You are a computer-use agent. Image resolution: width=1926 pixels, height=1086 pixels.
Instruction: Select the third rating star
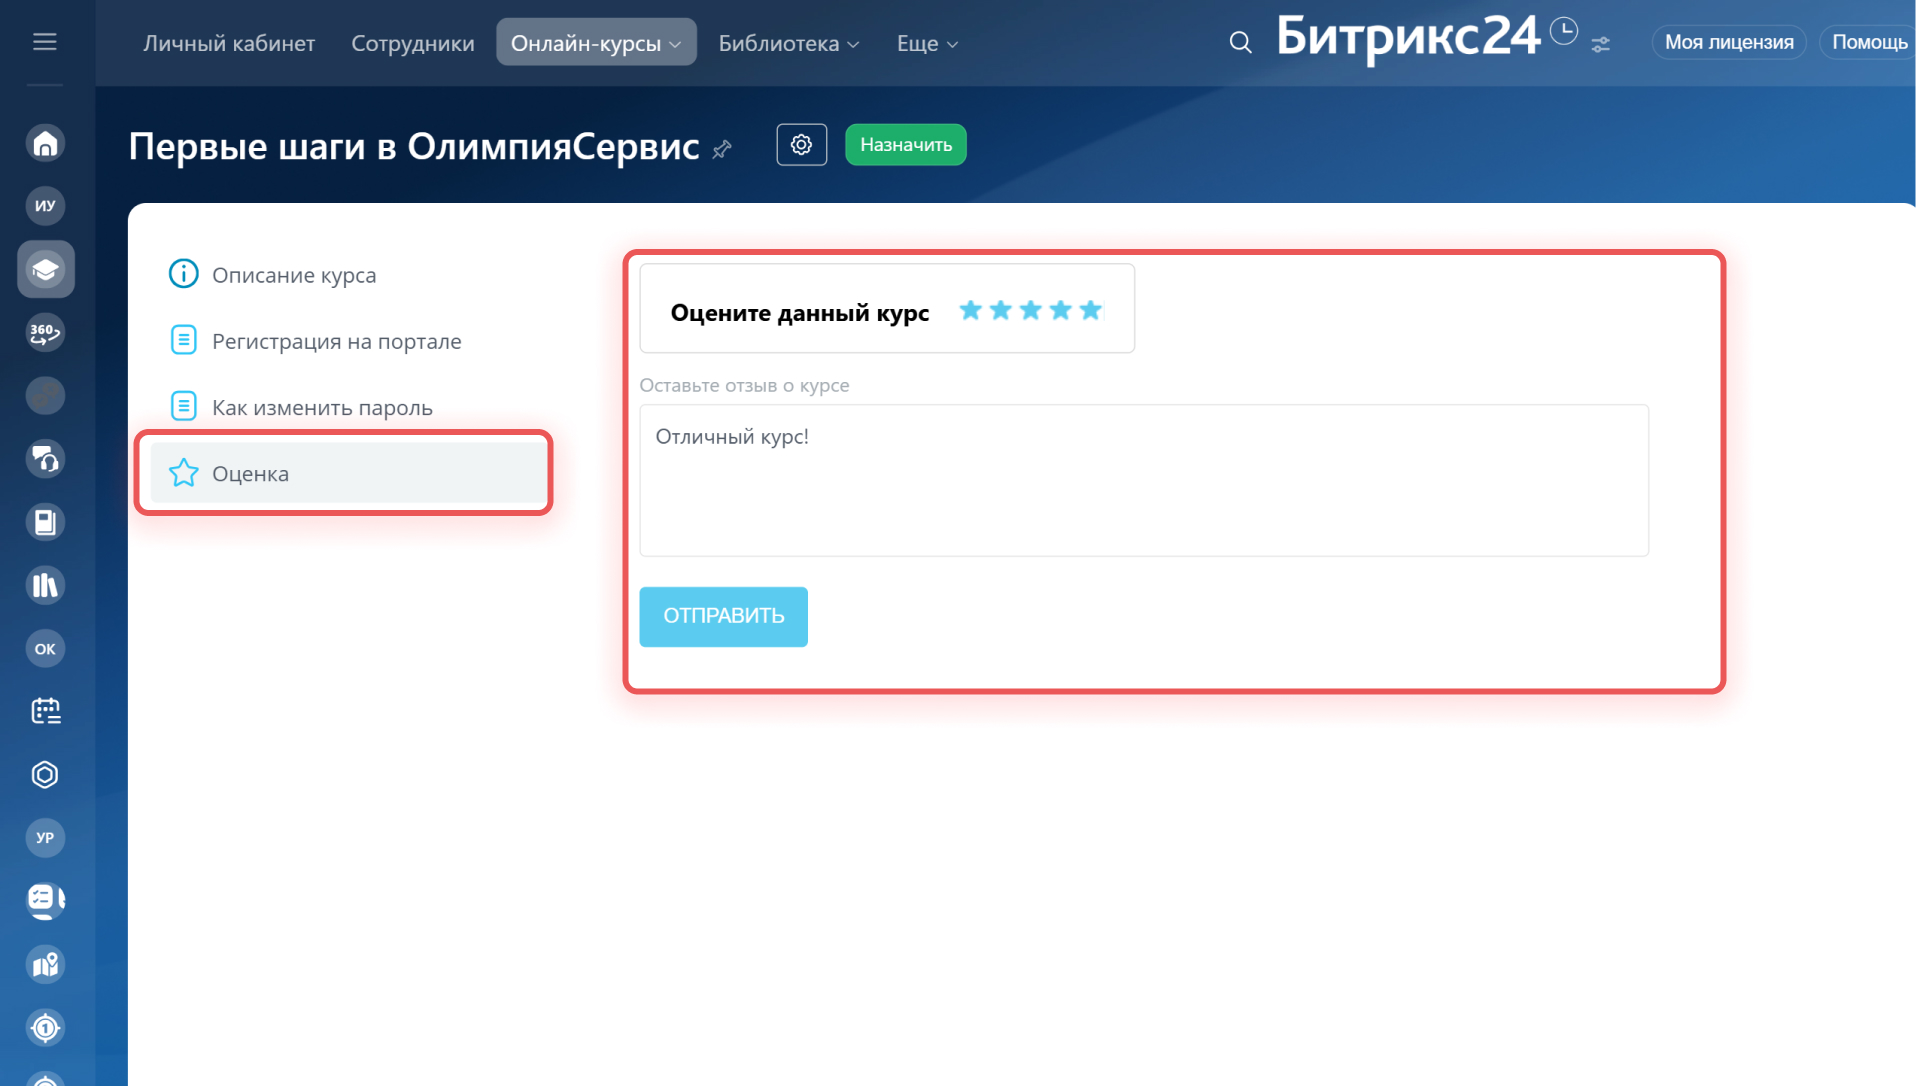tap(1030, 310)
